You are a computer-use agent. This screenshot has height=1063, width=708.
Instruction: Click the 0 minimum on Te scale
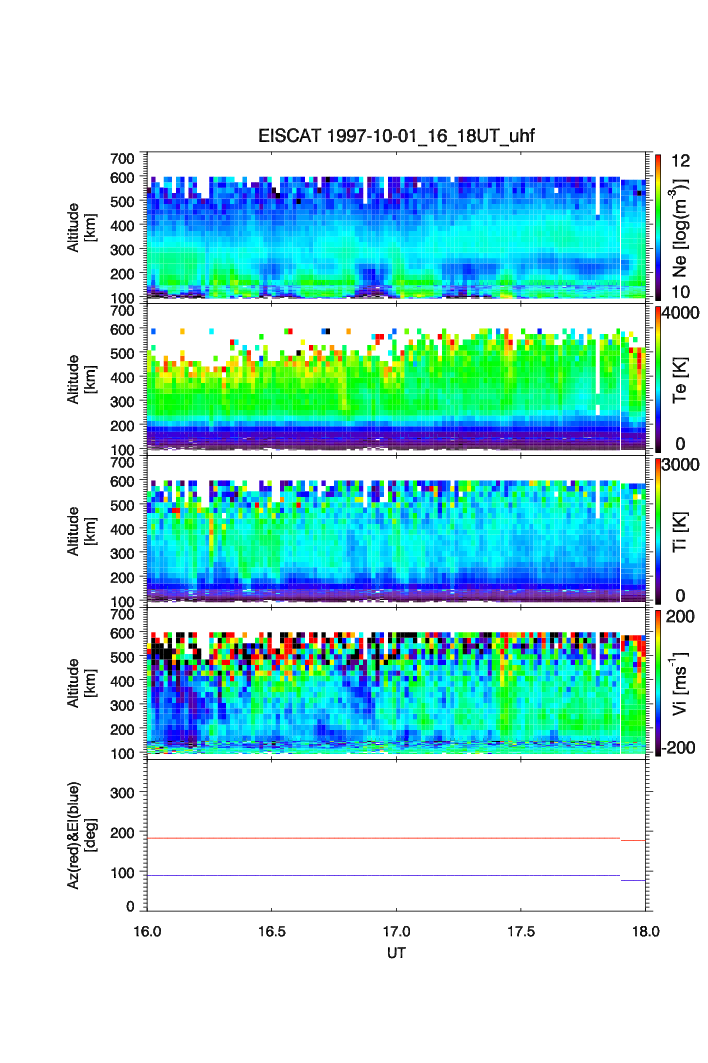(x=680, y=444)
